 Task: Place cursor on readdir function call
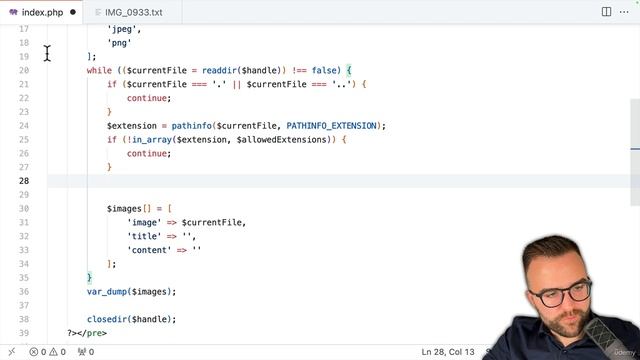(x=219, y=70)
